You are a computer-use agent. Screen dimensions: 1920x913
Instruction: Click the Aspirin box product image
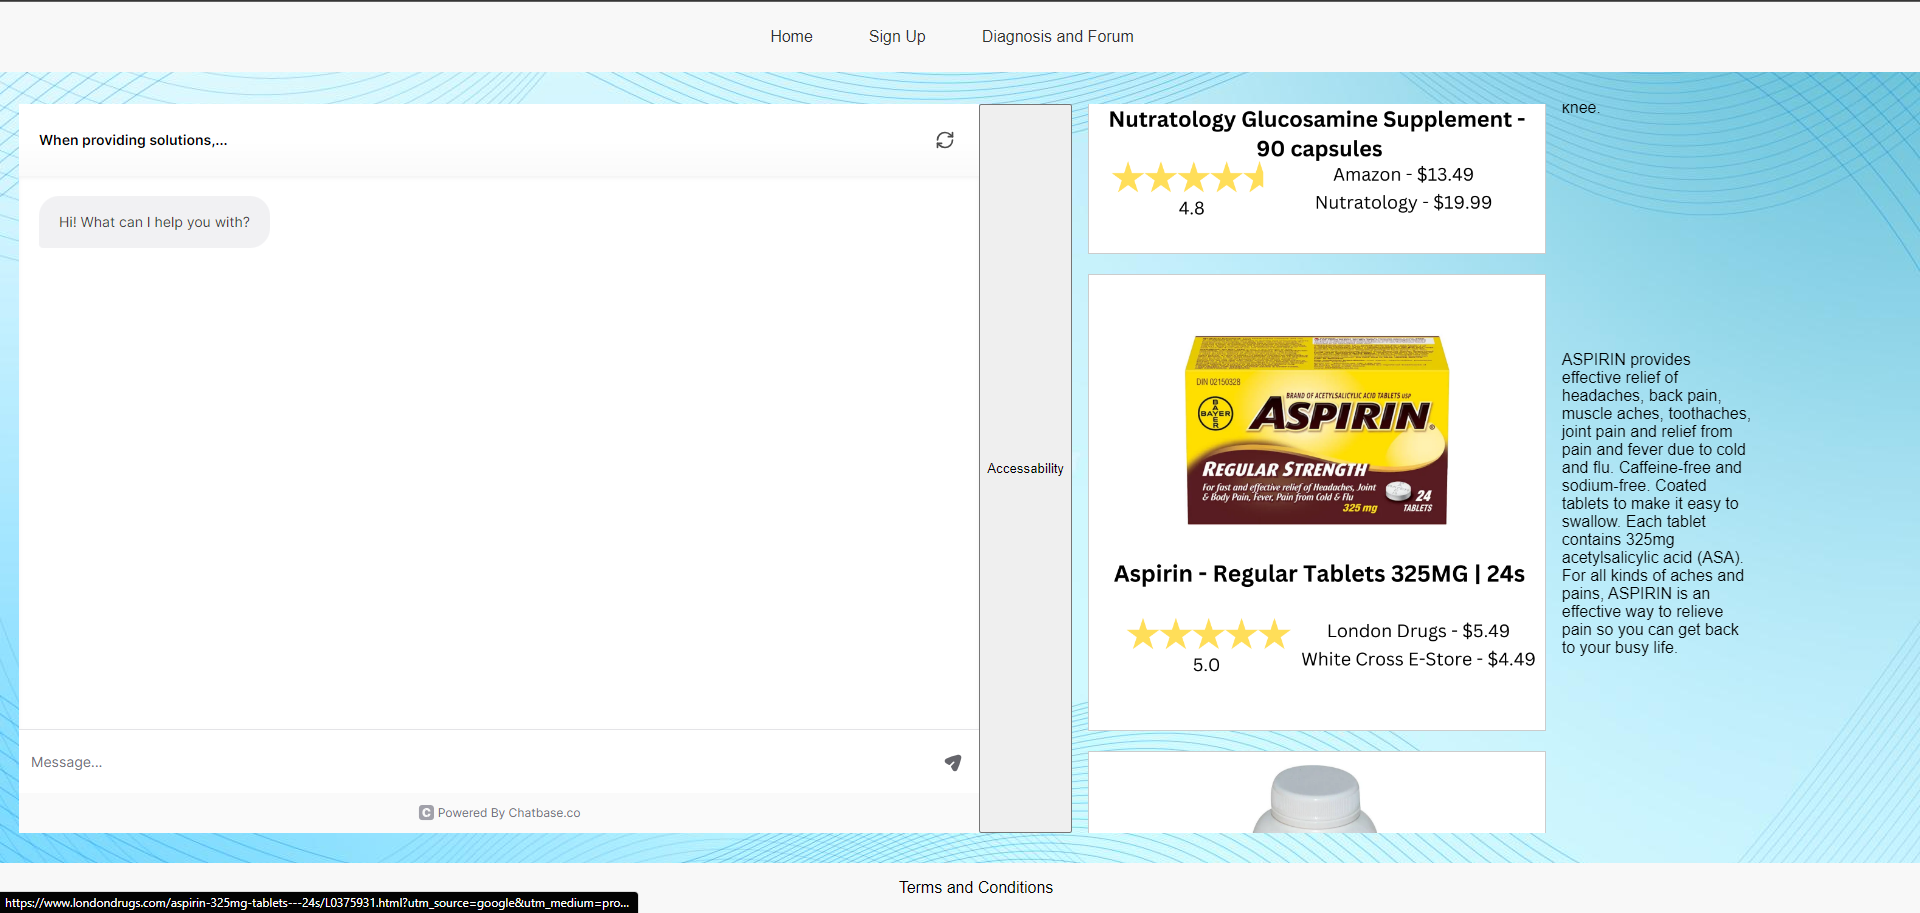(1317, 430)
